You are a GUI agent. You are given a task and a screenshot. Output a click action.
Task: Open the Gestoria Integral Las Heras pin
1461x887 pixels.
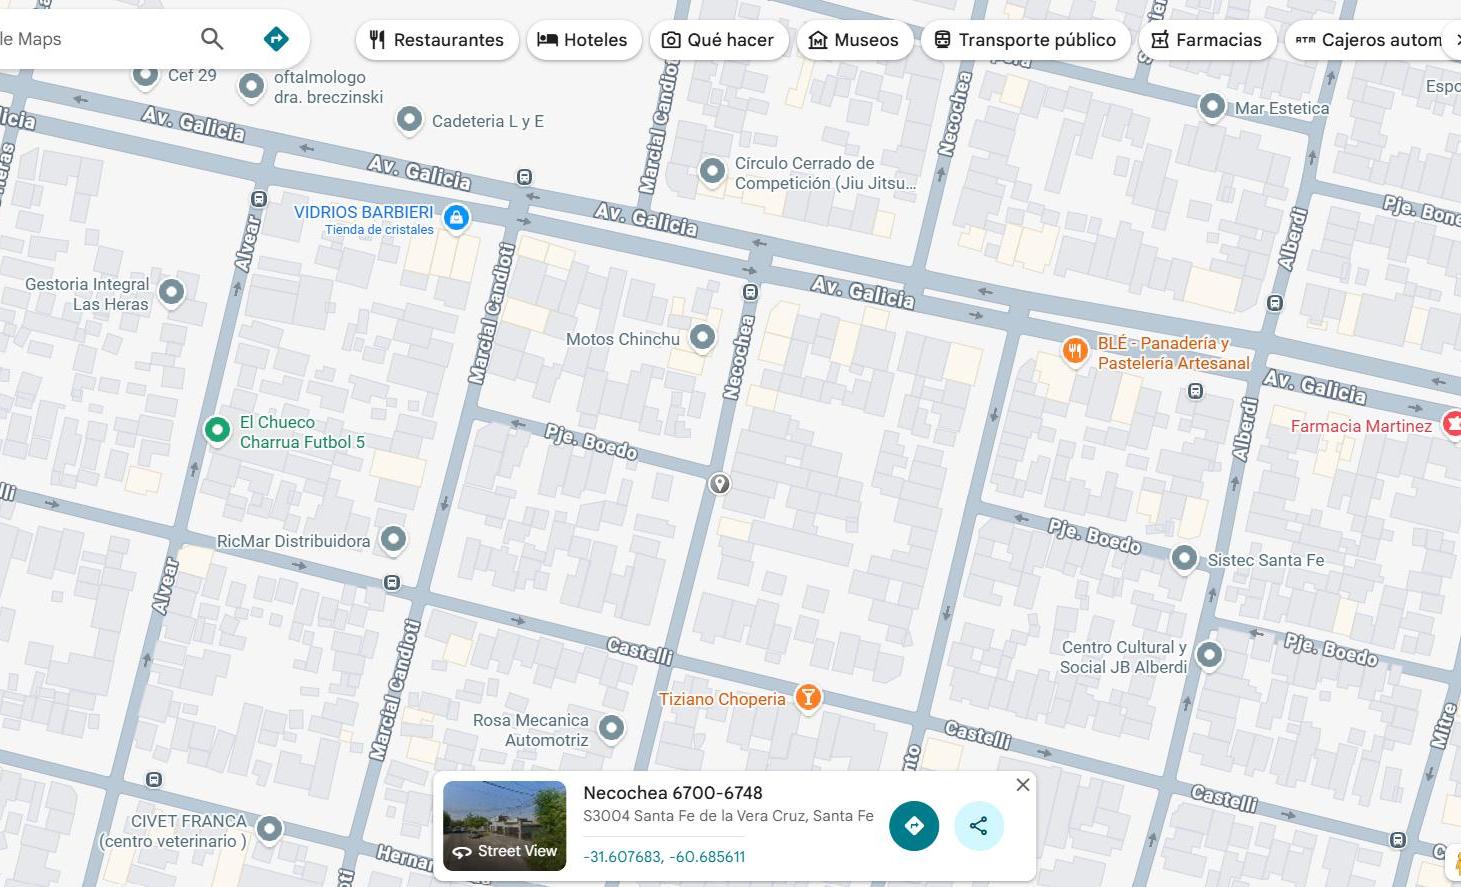(172, 292)
